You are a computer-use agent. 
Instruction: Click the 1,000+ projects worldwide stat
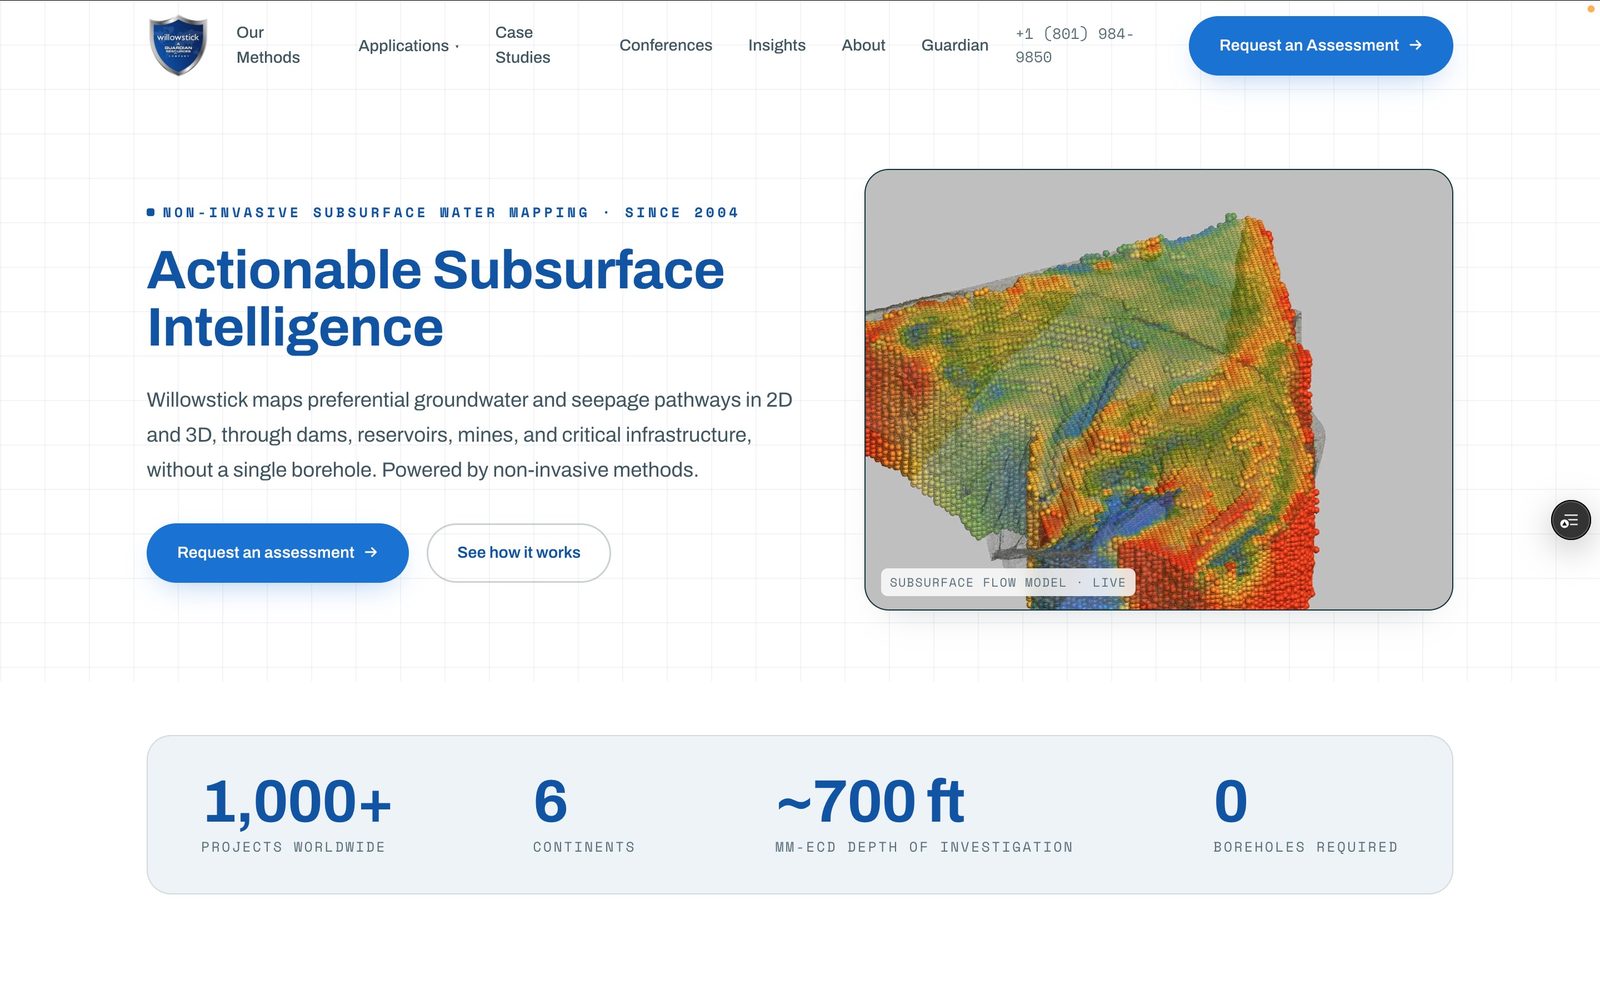296,815
